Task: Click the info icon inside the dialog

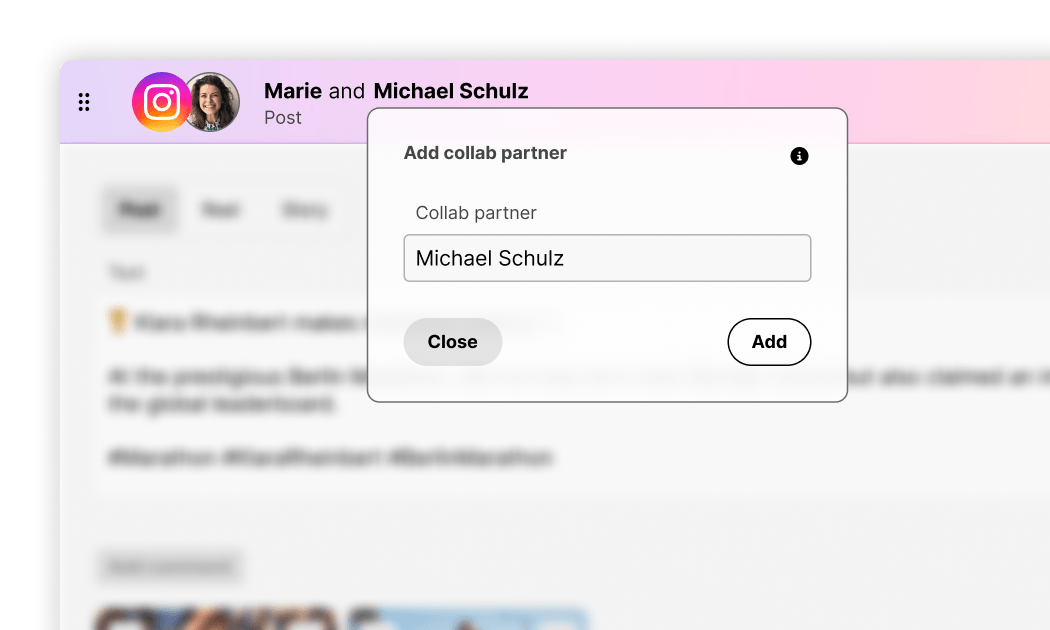Action: click(798, 156)
